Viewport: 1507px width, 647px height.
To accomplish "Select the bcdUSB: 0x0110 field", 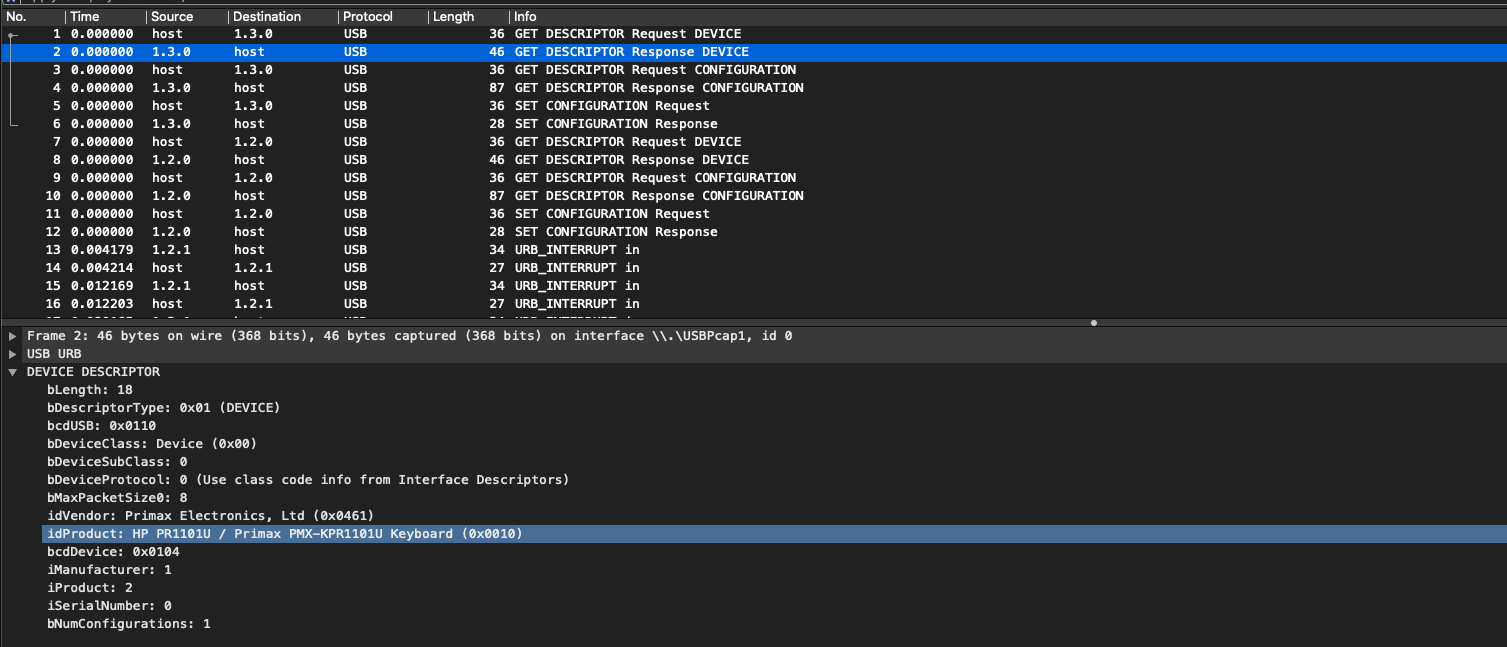I will [101, 426].
